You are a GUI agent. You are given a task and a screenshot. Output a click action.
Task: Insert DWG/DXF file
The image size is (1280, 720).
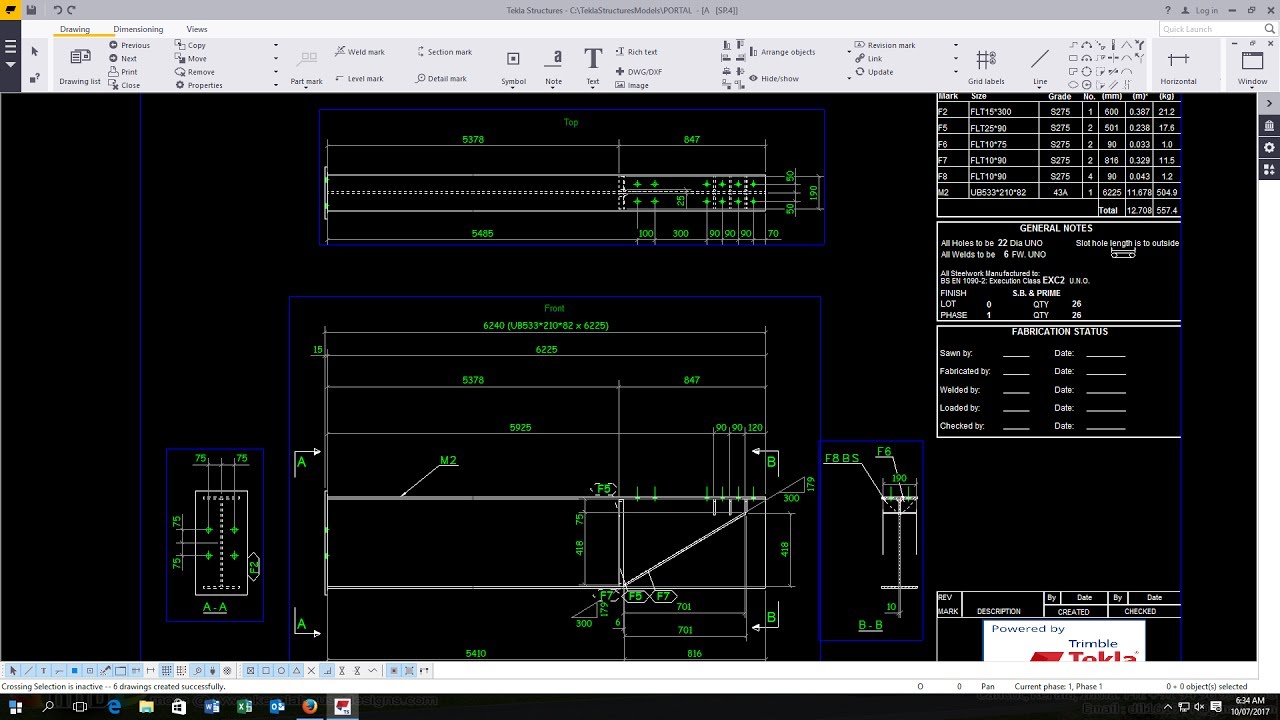pyautogui.click(x=638, y=72)
